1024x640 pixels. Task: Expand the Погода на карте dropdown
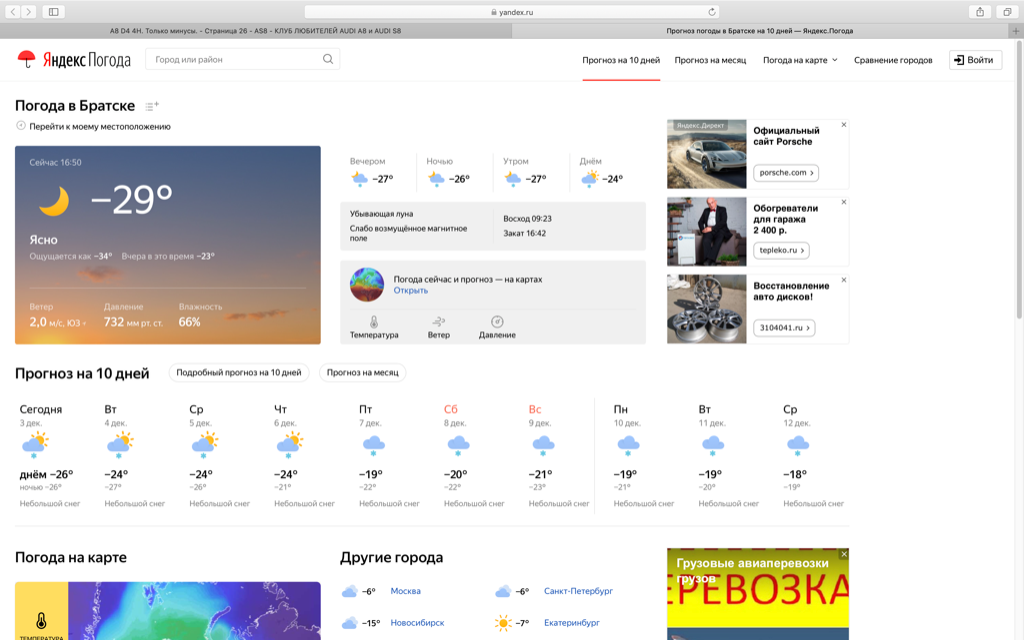pos(800,60)
